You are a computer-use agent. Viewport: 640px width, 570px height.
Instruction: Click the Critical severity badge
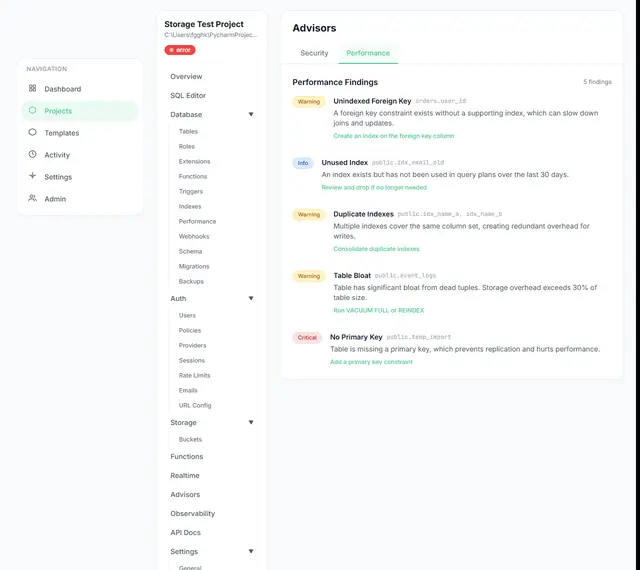307,337
